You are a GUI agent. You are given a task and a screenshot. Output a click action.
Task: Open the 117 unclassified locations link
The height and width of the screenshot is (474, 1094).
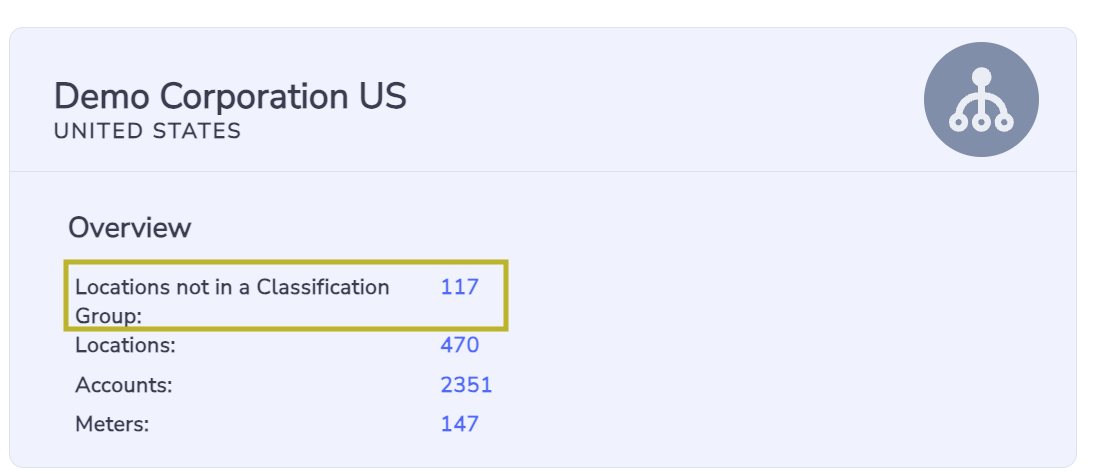pyautogui.click(x=459, y=287)
